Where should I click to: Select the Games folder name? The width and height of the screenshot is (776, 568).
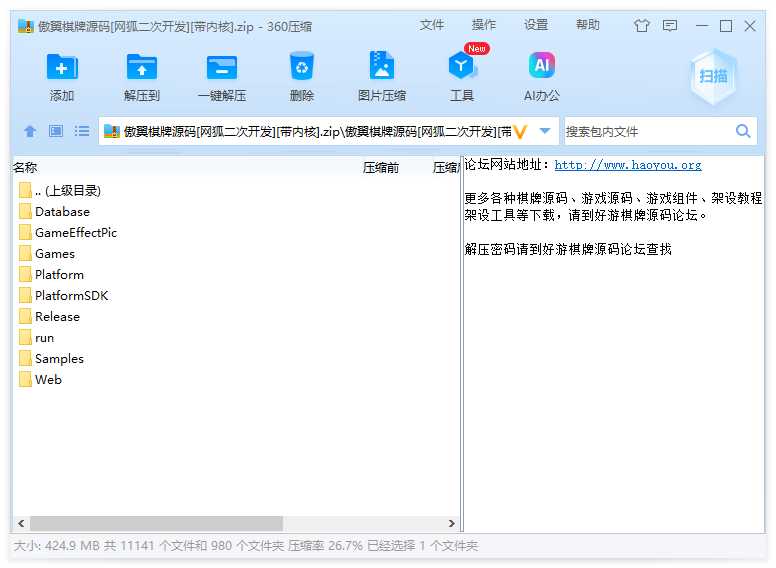55,254
